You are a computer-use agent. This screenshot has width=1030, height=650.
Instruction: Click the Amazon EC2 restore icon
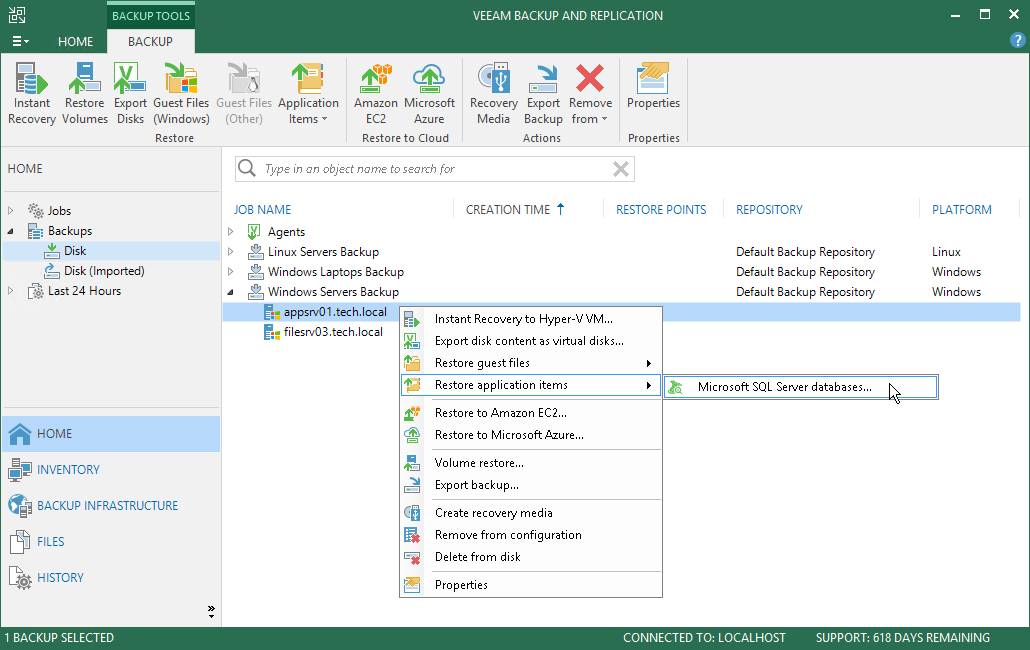376,93
